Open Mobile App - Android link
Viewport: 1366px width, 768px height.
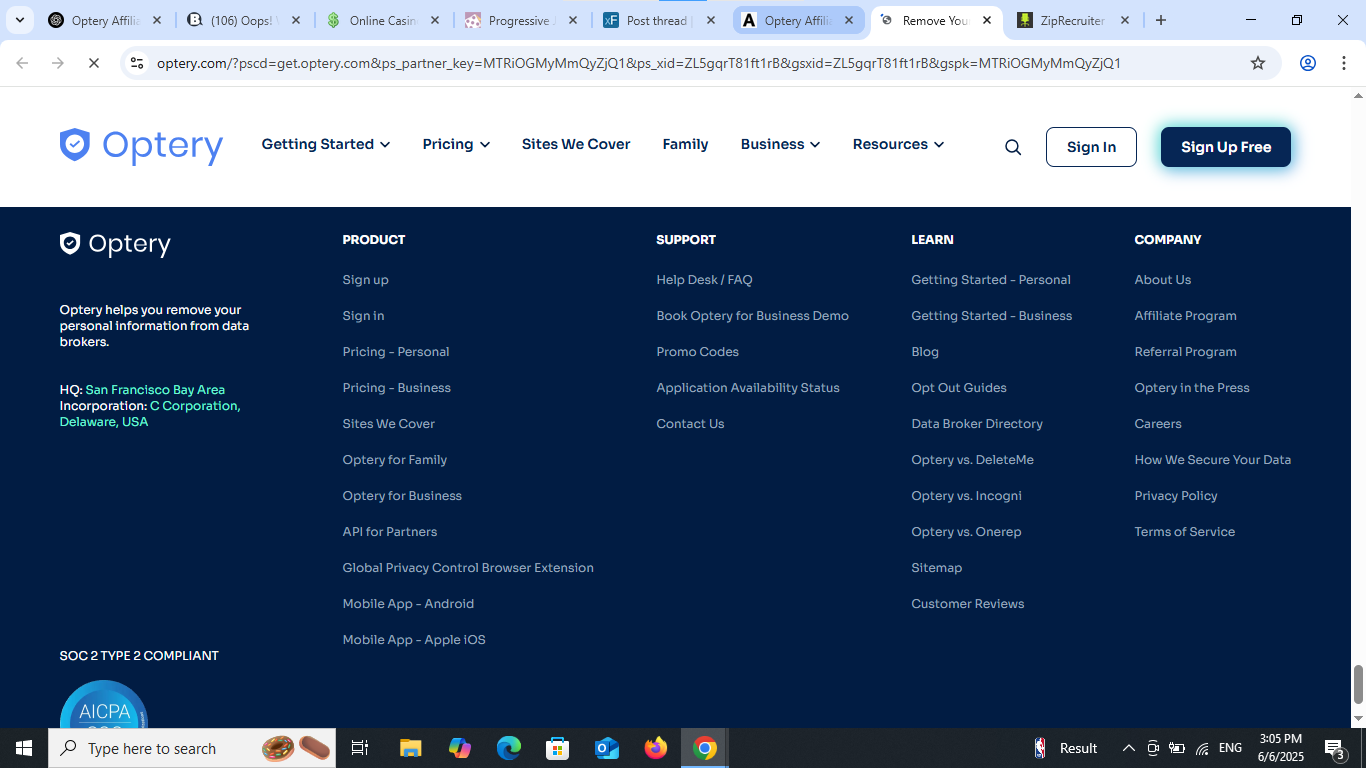click(x=408, y=604)
